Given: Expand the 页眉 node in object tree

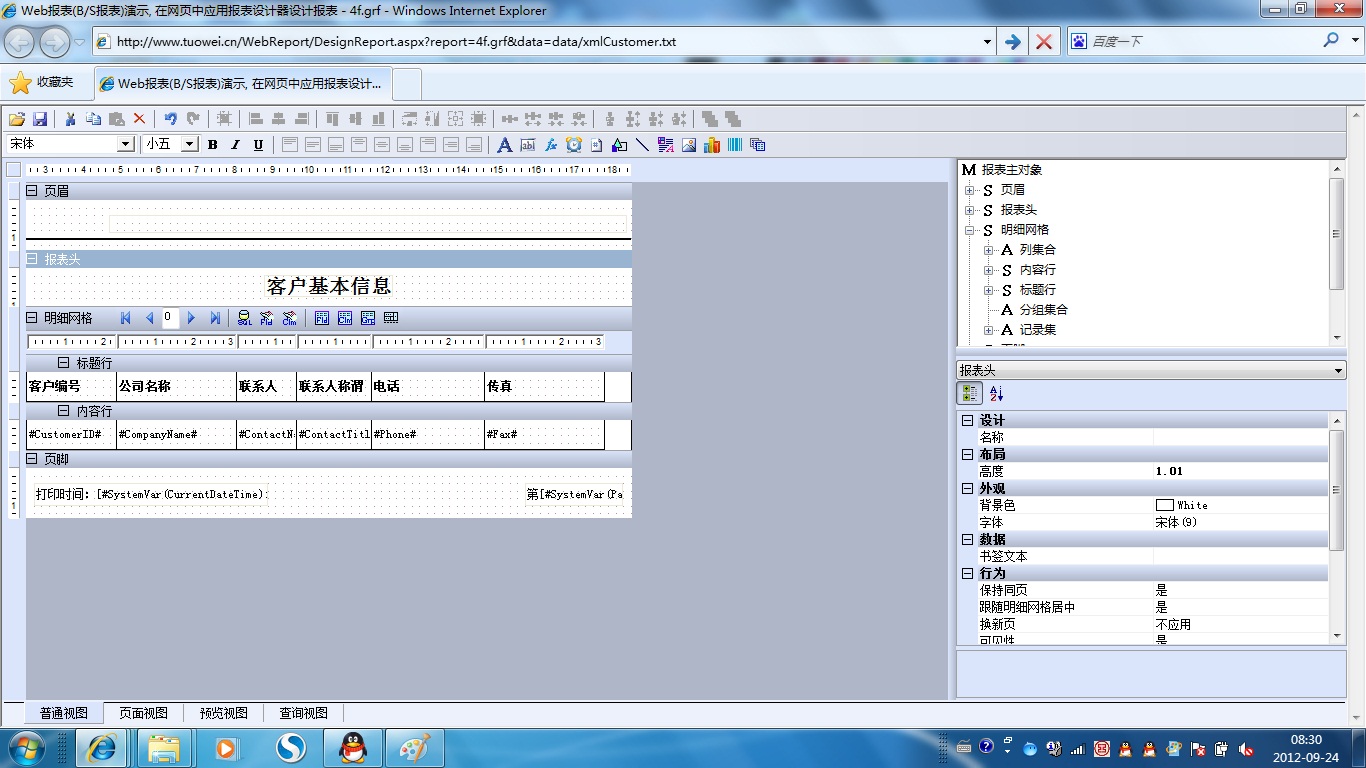Looking at the screenshot, I should pyautogui.click(x=969, y=190).
